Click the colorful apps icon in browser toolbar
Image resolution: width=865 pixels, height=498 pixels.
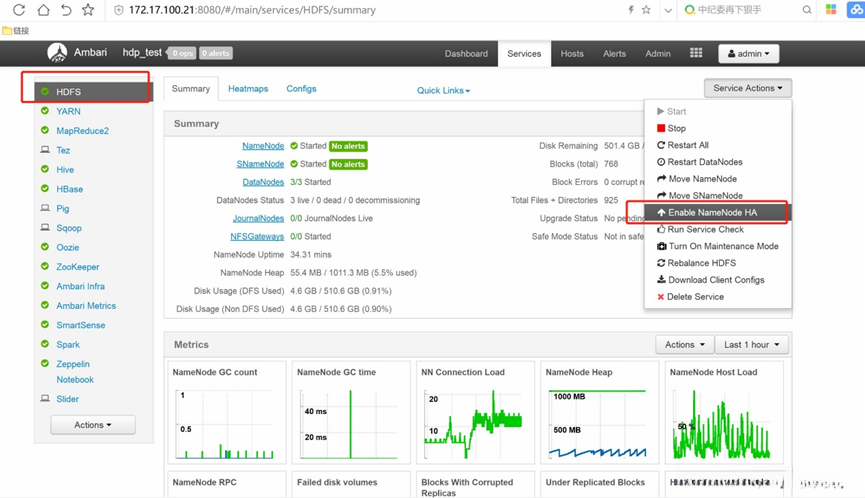click(x=831, y=9)
